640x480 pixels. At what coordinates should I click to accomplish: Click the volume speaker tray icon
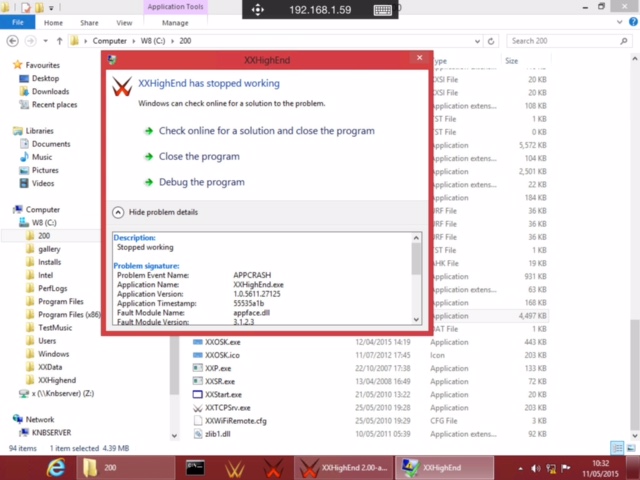[x=536, y=469]
